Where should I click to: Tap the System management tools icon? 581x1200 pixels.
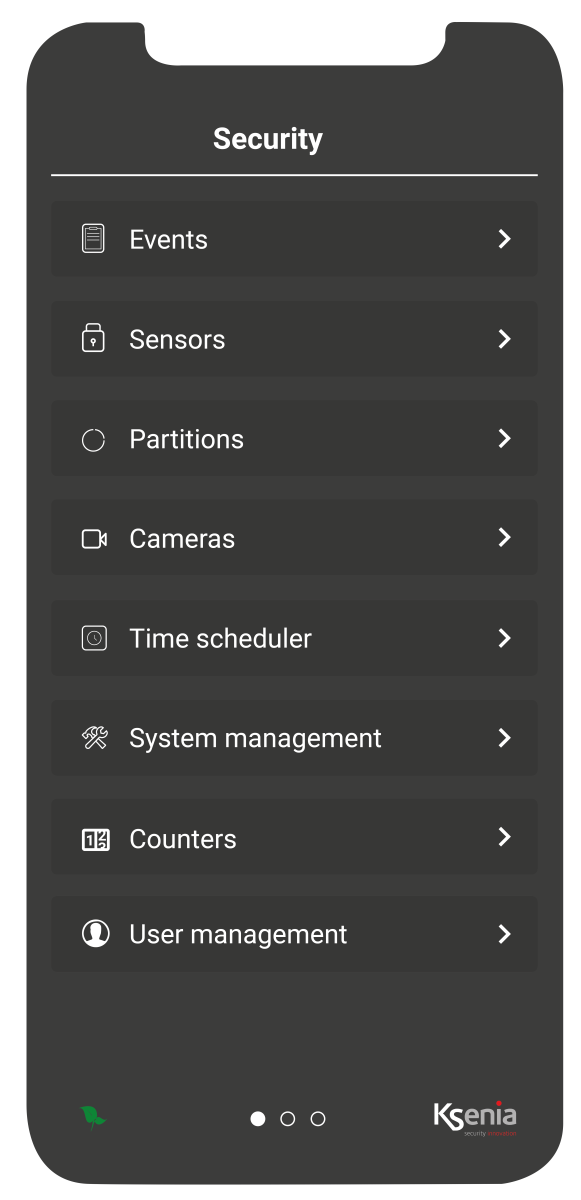(x=93, y=738)
